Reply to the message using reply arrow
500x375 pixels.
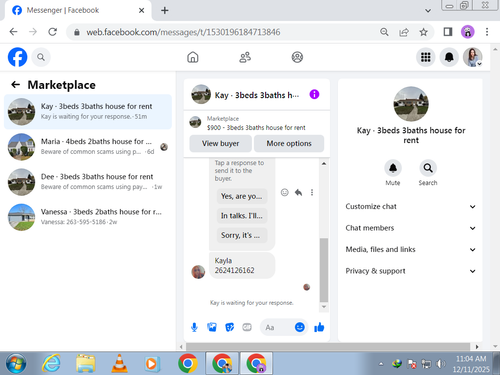(x=298, y=192)
